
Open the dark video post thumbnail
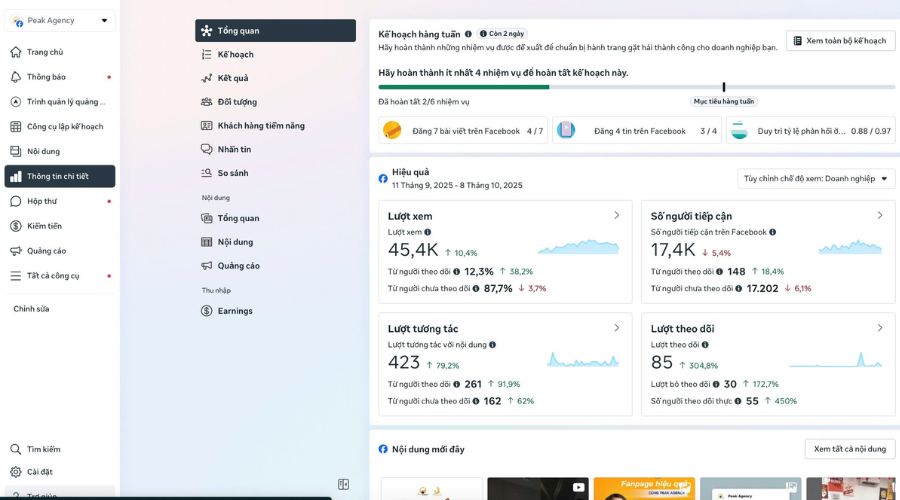coord(538,489)
